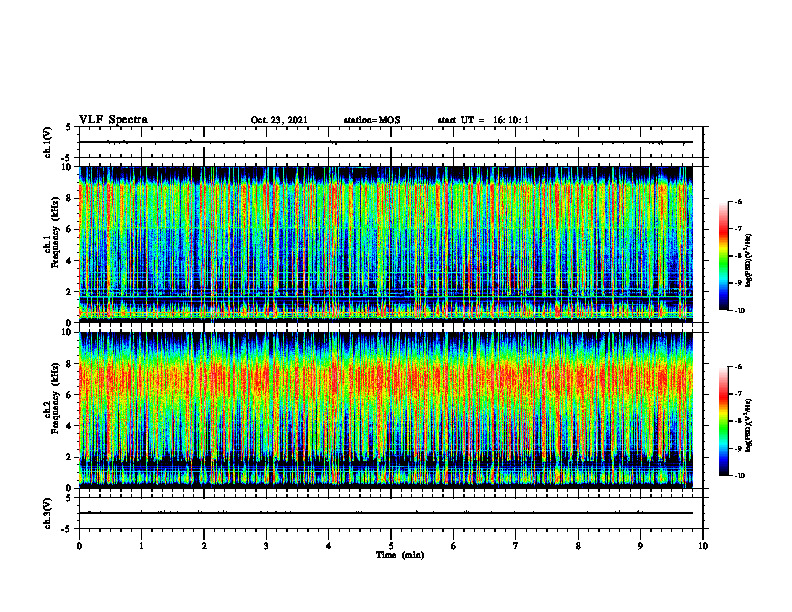Click inside the ch.1 spectrogram panel

coord(385,244)
